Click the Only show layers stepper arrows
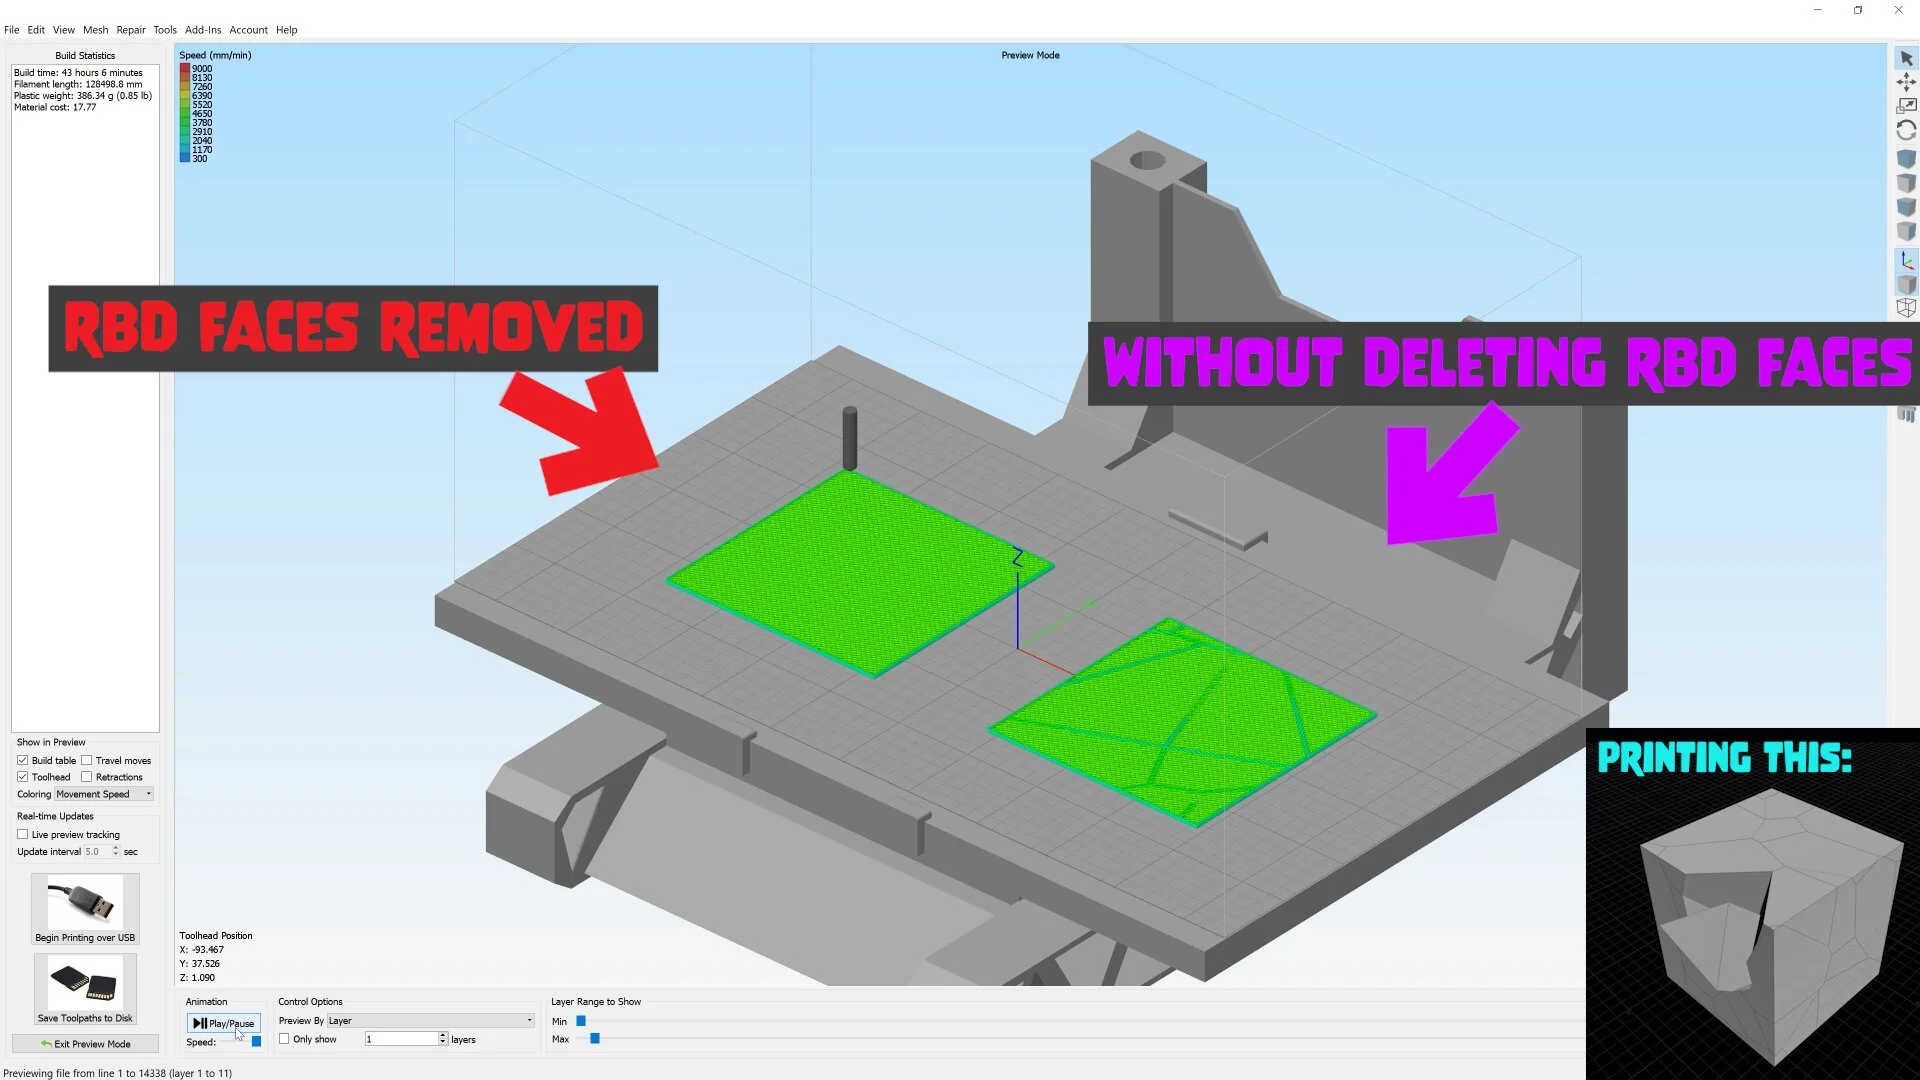Viewport: 1920px width, 1080px height. coord(443,1039)
